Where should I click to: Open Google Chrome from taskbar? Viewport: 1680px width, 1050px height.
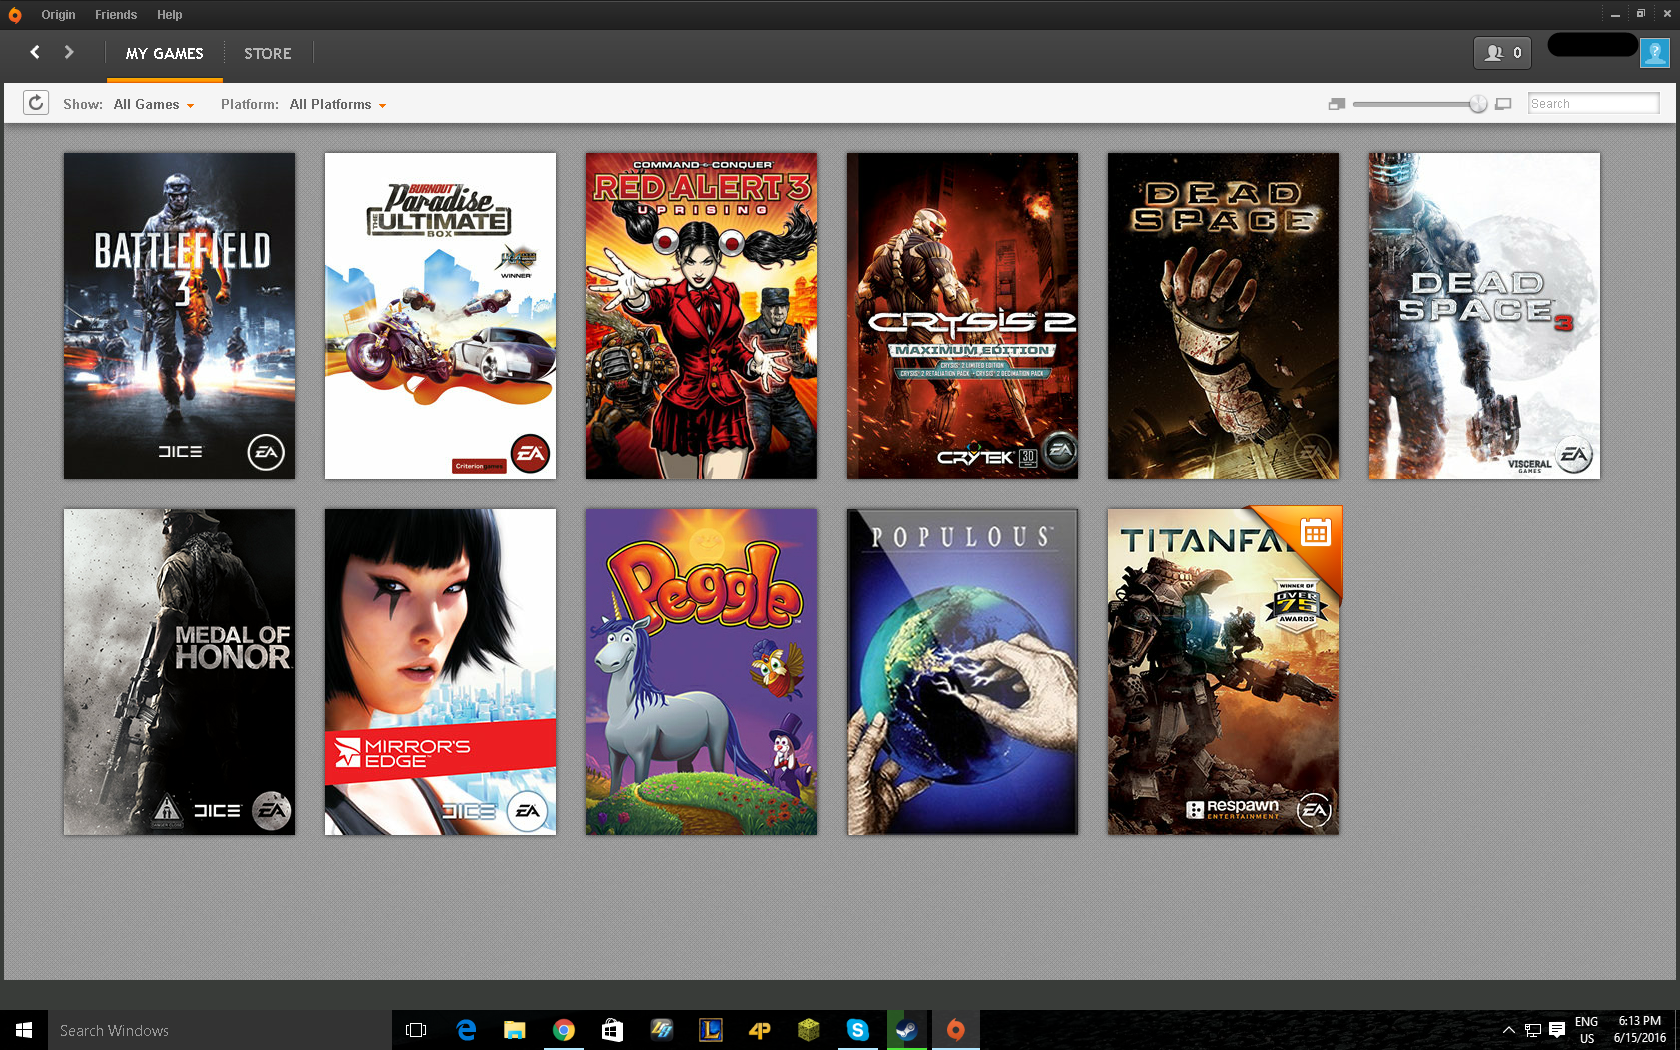pyautogui.click(x=564, y=1030)
